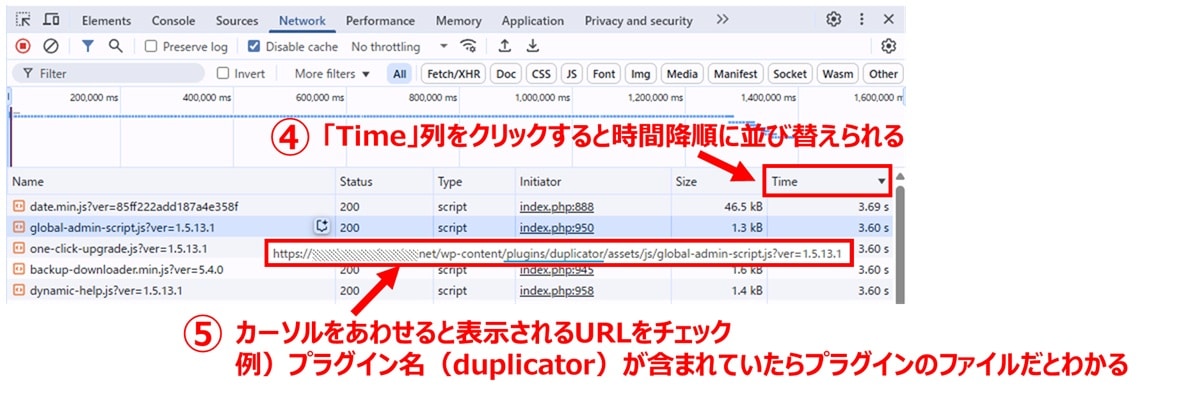Click the inspect element picker icon

pos(24,20)
